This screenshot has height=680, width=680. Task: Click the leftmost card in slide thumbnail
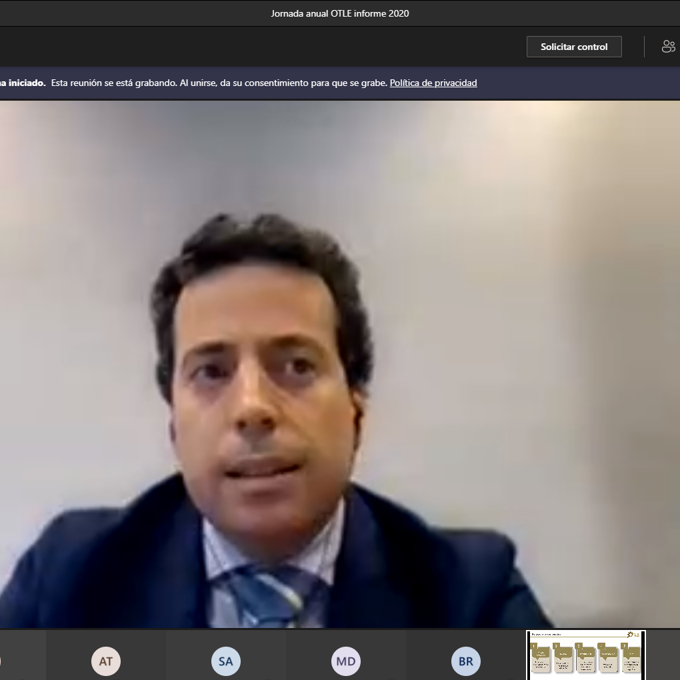540,658
